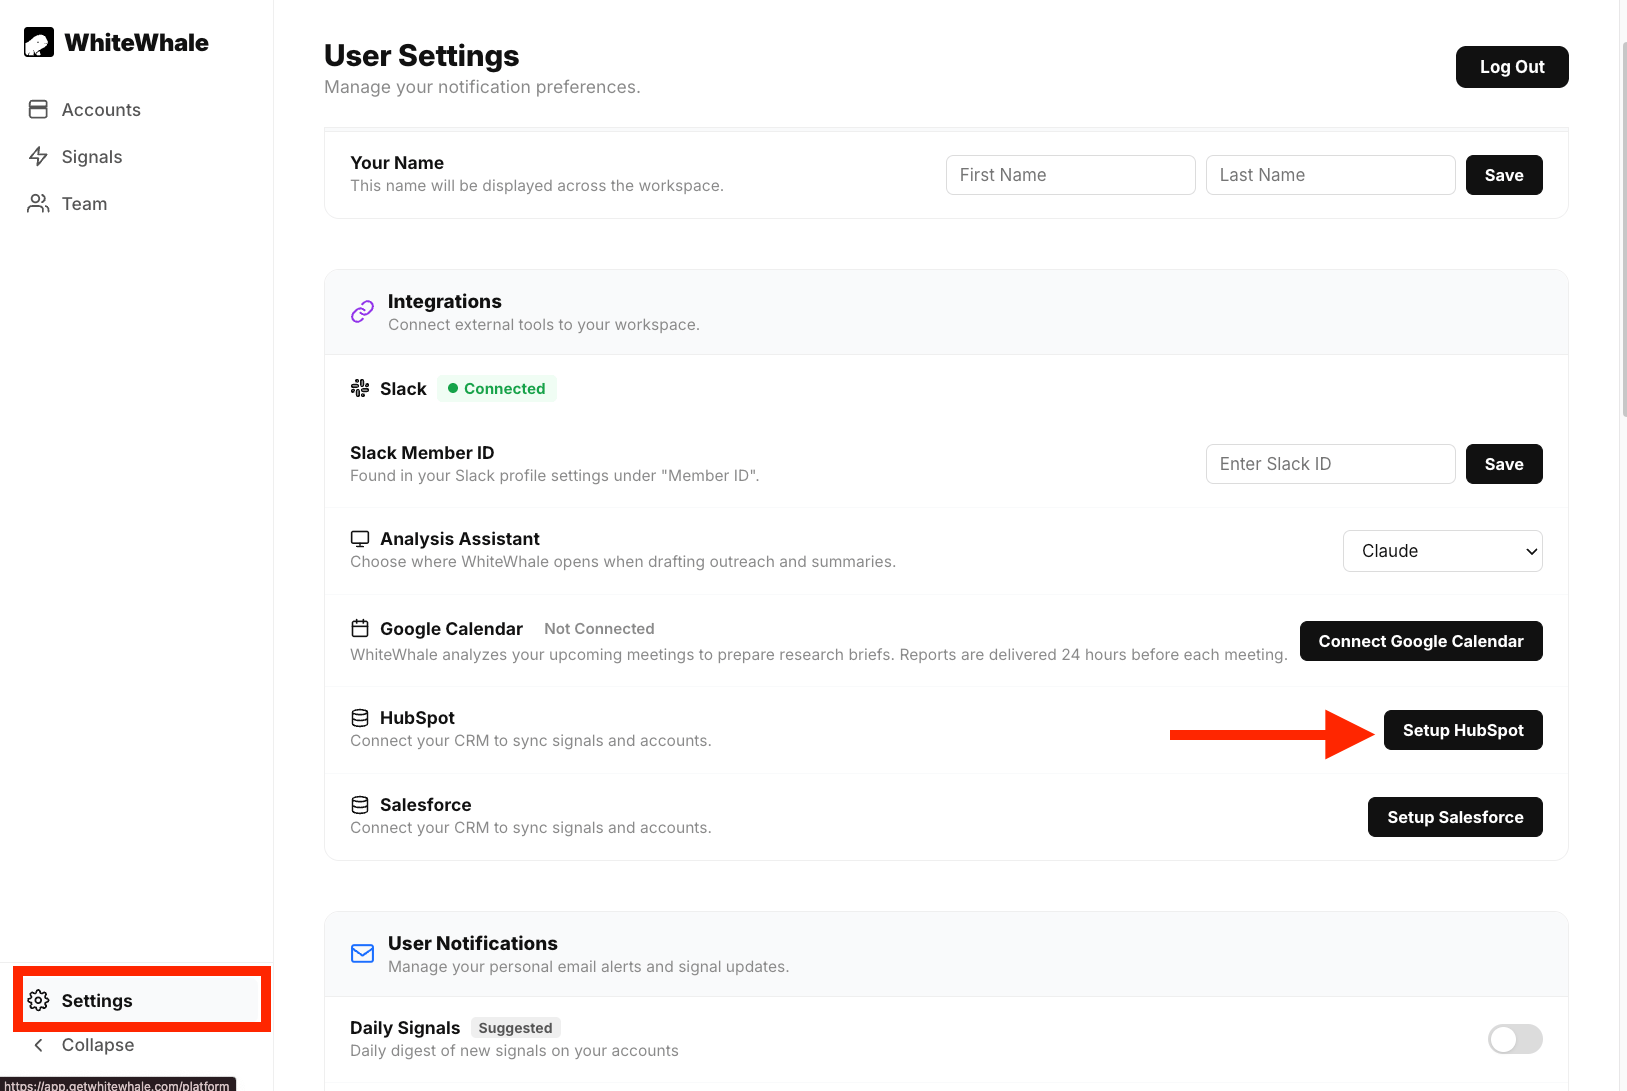Click Connect Google Calendar button
Image resolution: width=1627 pixels, height=1091 pixels.
coord(1421,641)
